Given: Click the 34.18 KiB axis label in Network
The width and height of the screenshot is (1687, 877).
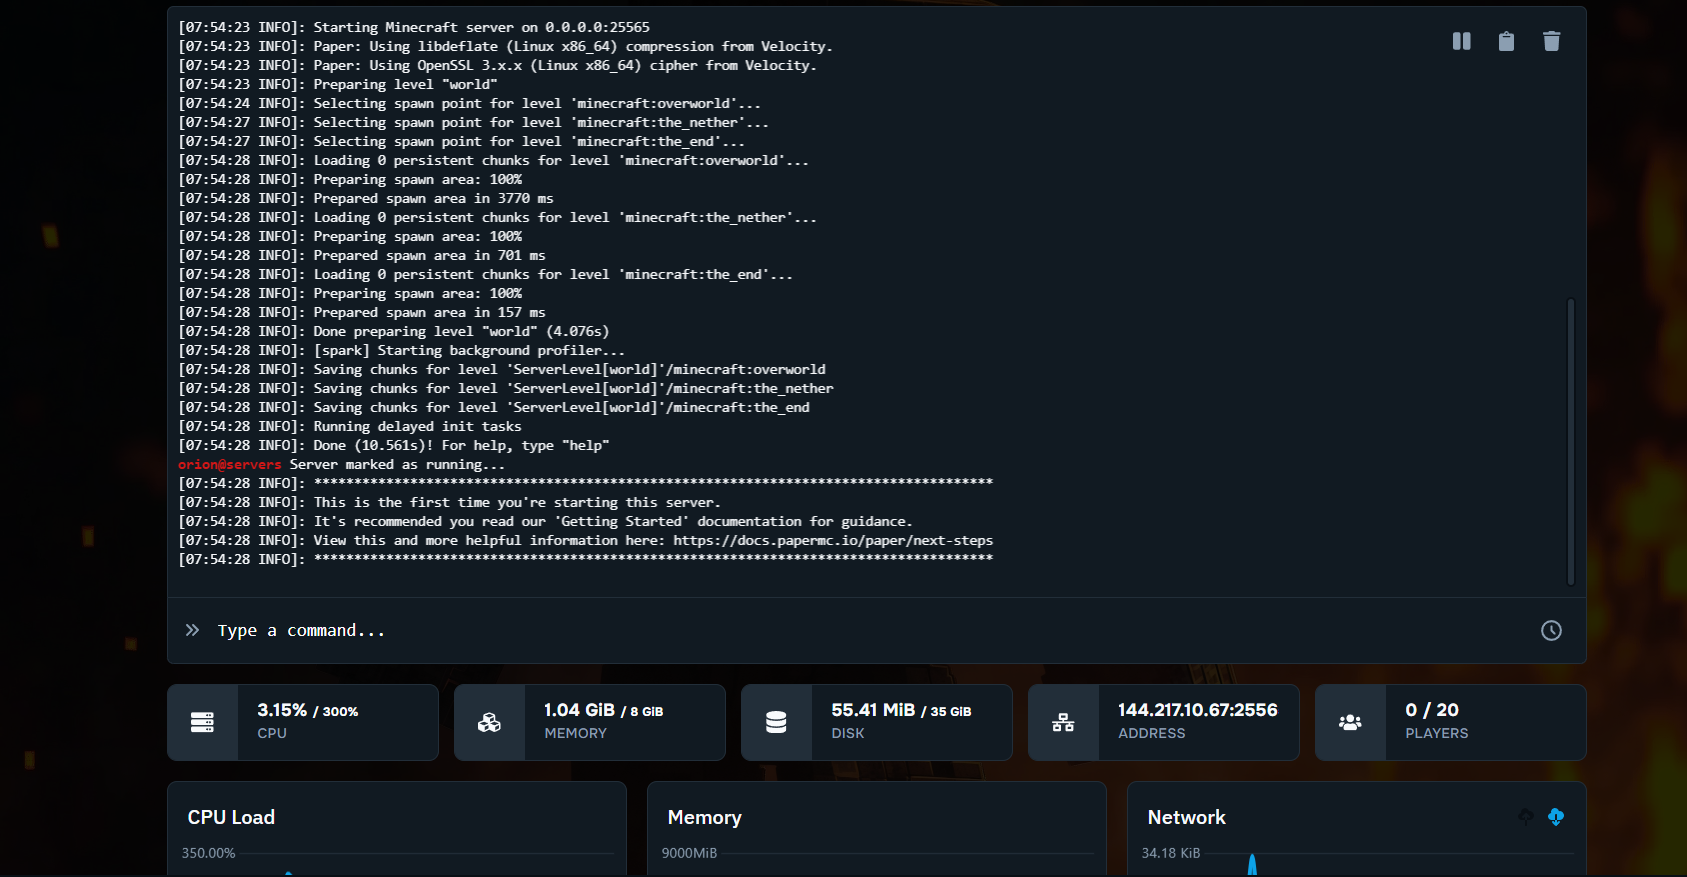Looking at the screenshot, I should (x=1170, y=853).
